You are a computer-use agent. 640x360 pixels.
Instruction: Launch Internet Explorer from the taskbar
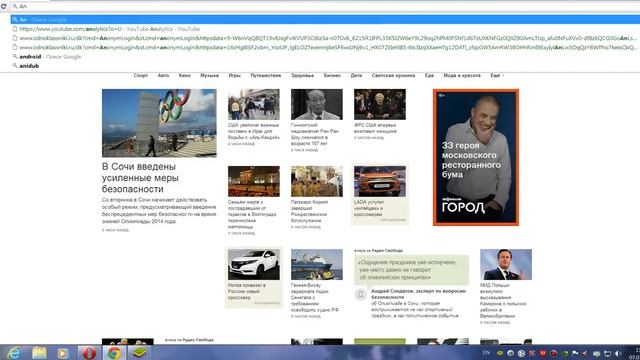[x=15, y=353]
